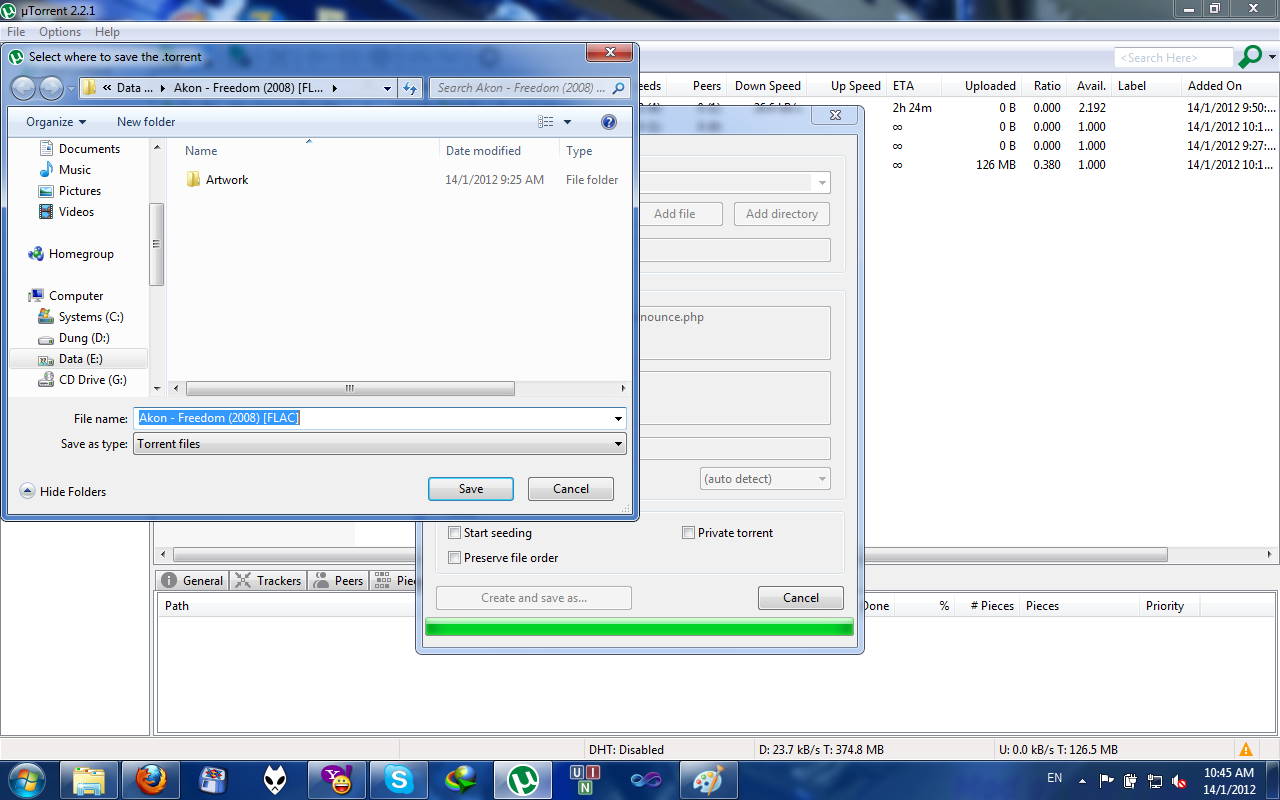Open CD Drive (G:)
The height and width of the screenshot is (800, 1280).
click(92, 380)
